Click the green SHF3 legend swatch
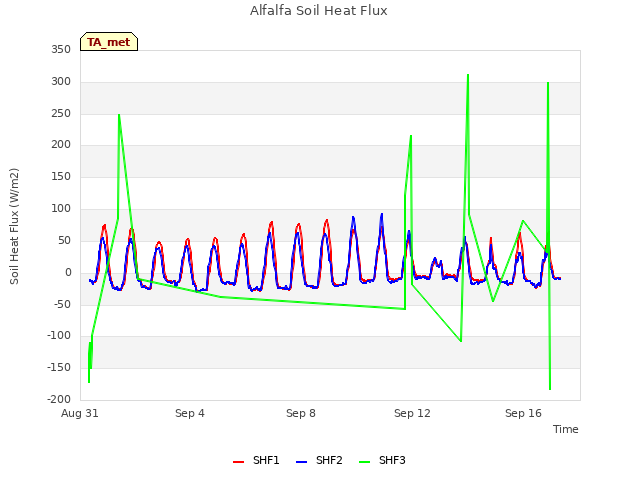Image resolution: width=640 pixels, height=480 pixels. click(x=364, y=462)
